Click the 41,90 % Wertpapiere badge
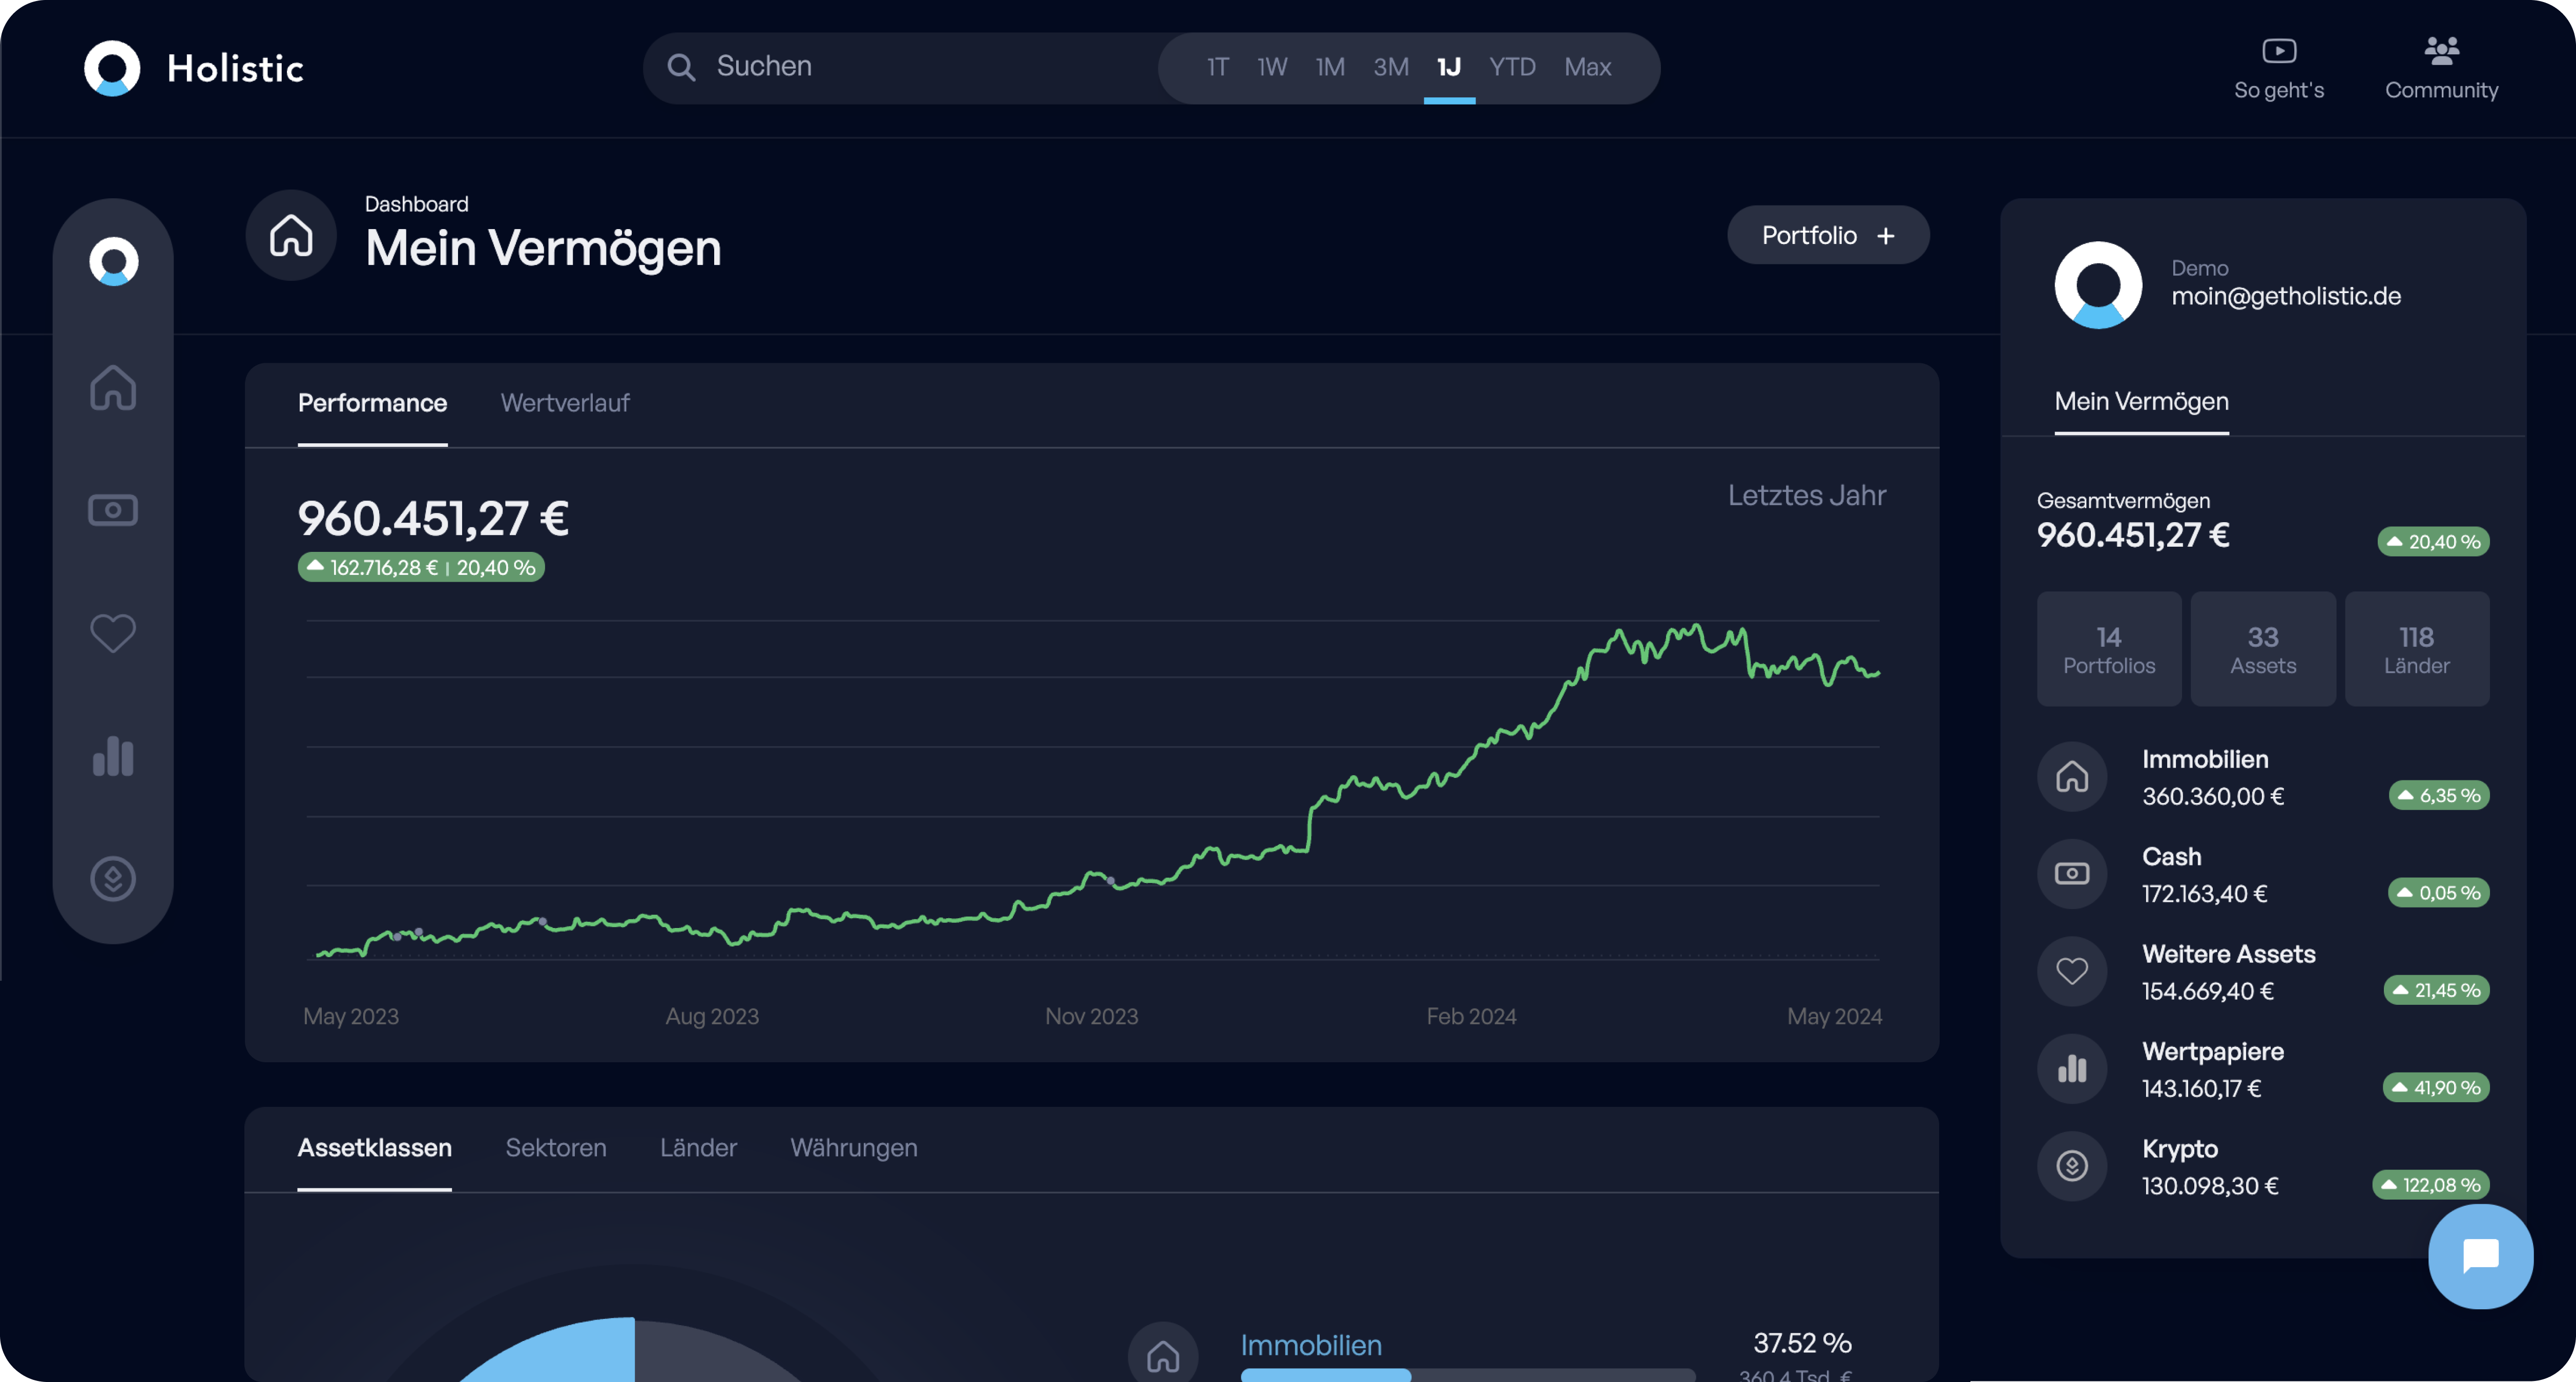 click(2436, 1087)
